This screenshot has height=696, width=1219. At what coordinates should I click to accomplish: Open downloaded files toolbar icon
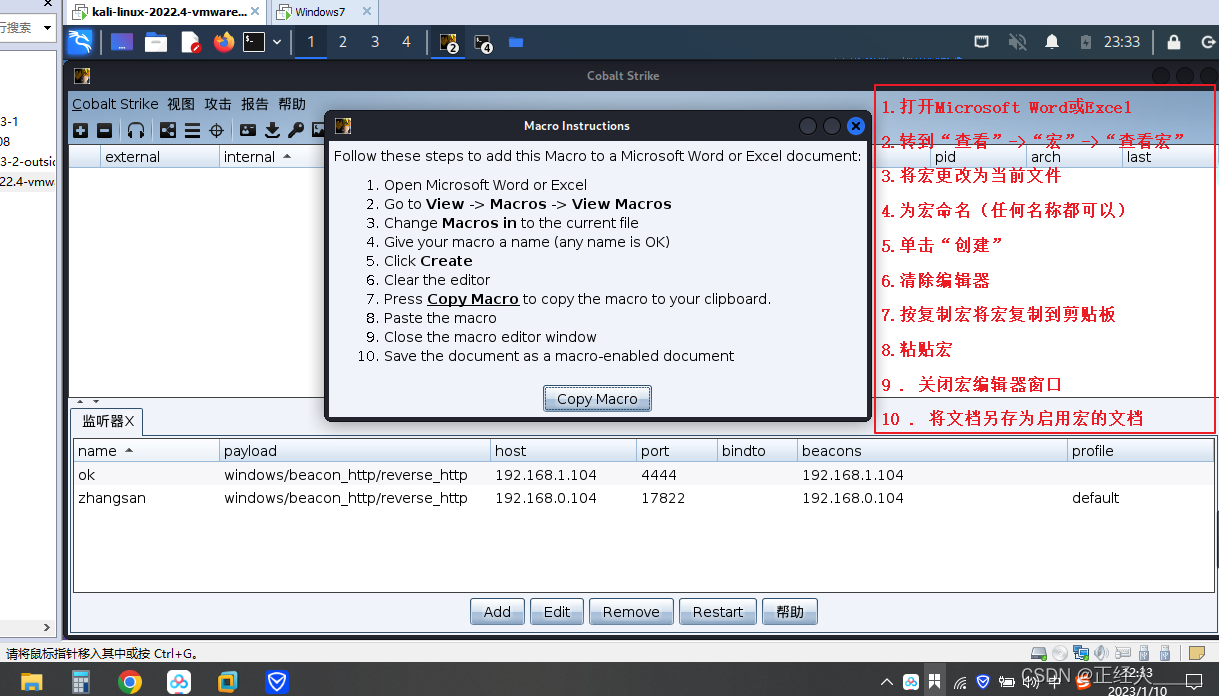click(272, 130)
